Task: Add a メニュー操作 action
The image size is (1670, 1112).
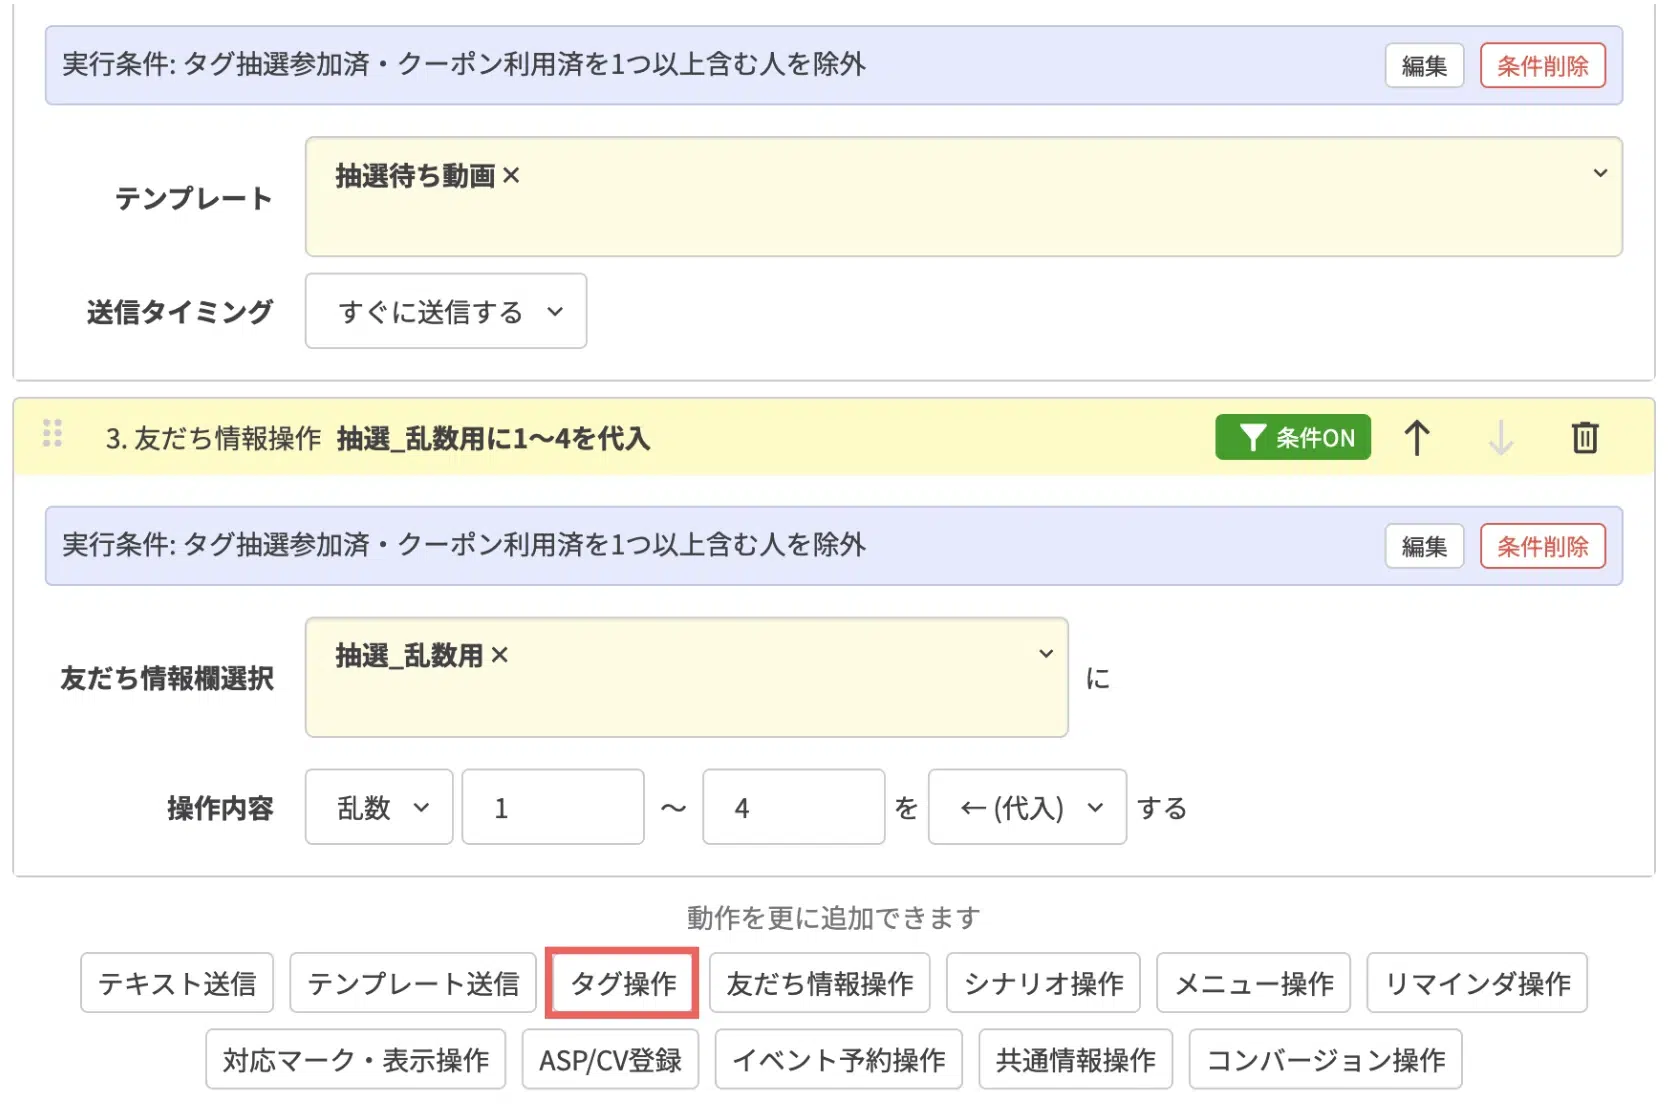Action: [x=1253, y=983]
